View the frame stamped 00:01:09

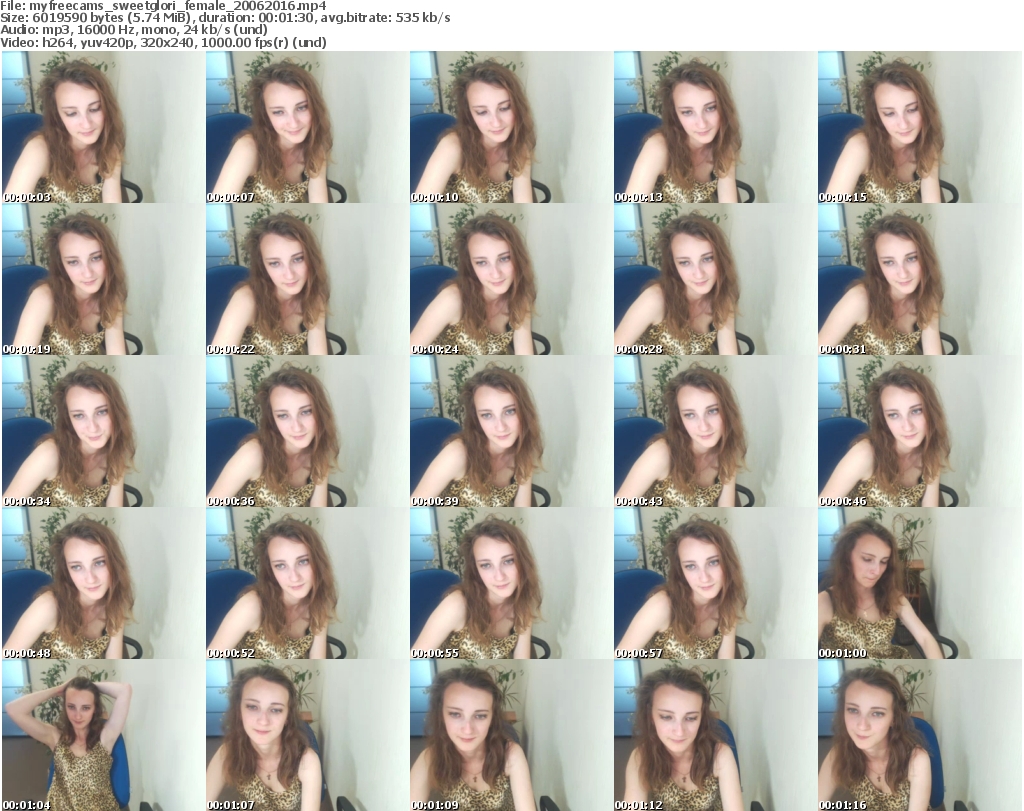coord(511,735)
